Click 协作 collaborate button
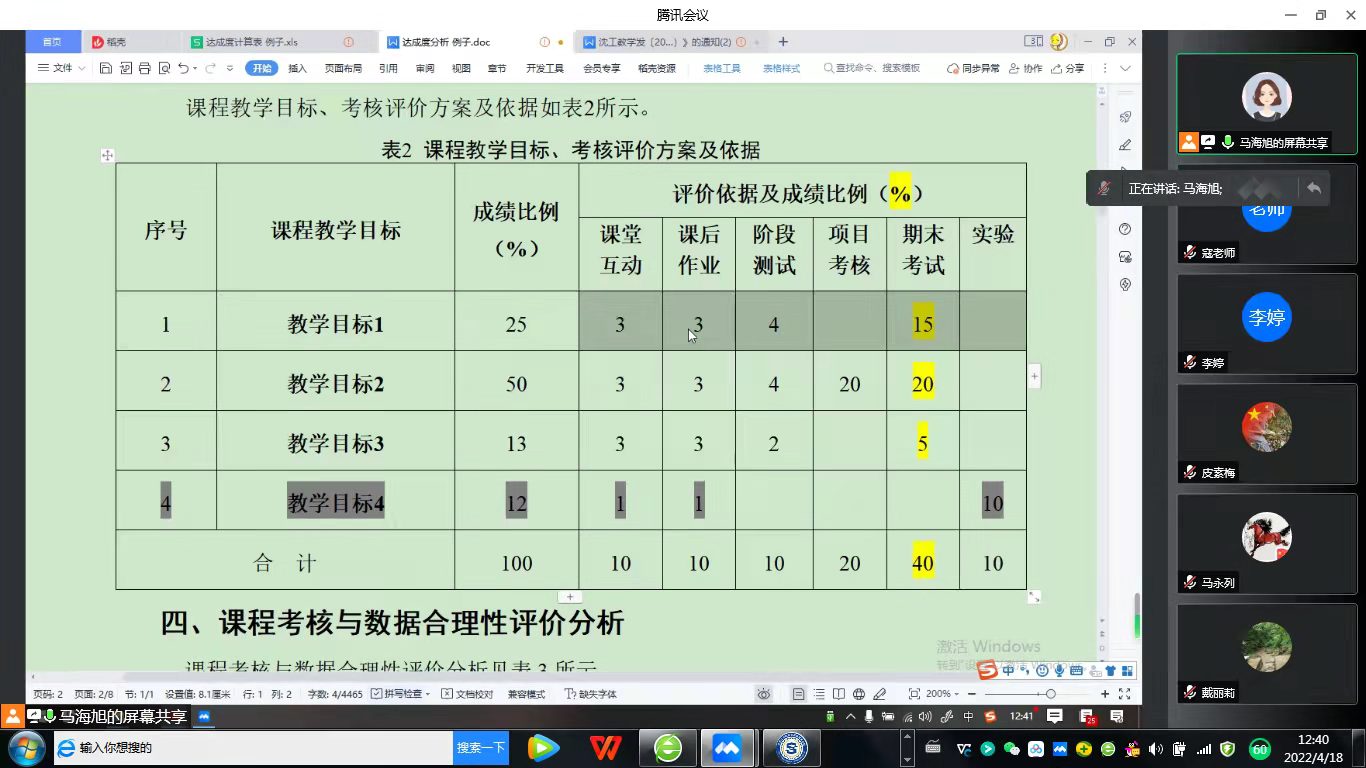This screenshot has height=768, width=1366. [x=1026, y=68]
